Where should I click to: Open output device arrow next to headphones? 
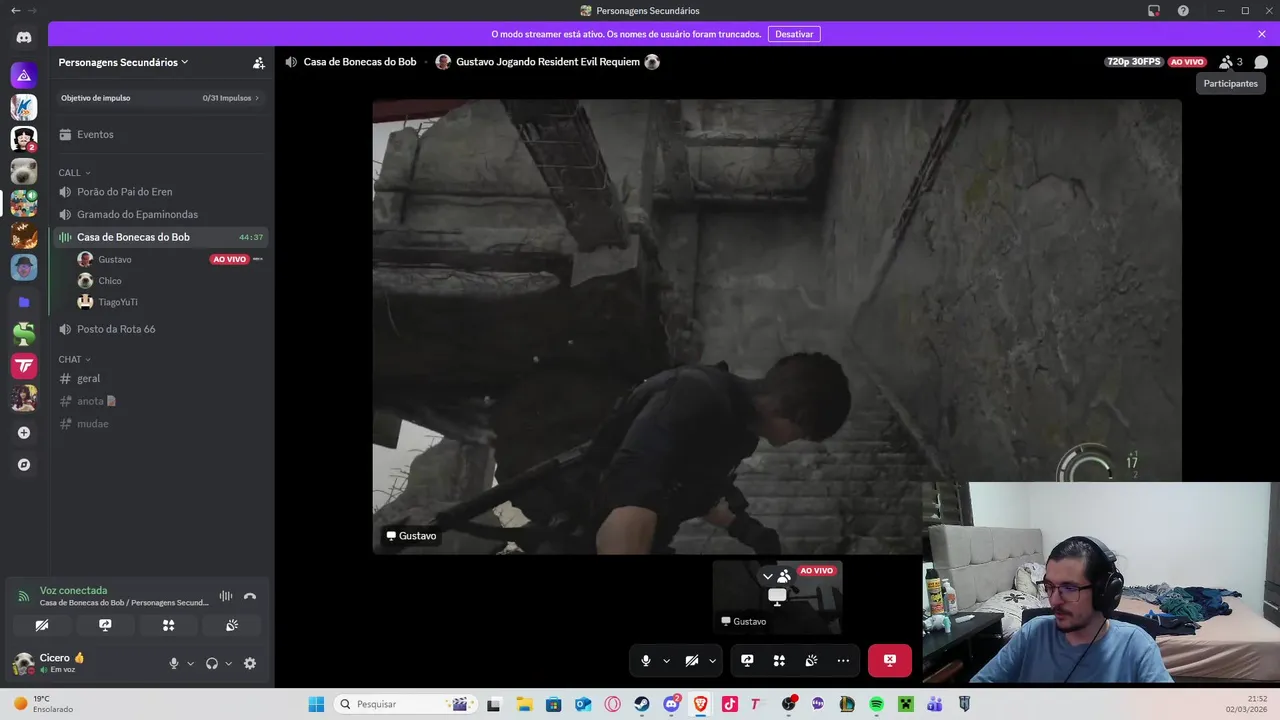(x=229, y=663)
